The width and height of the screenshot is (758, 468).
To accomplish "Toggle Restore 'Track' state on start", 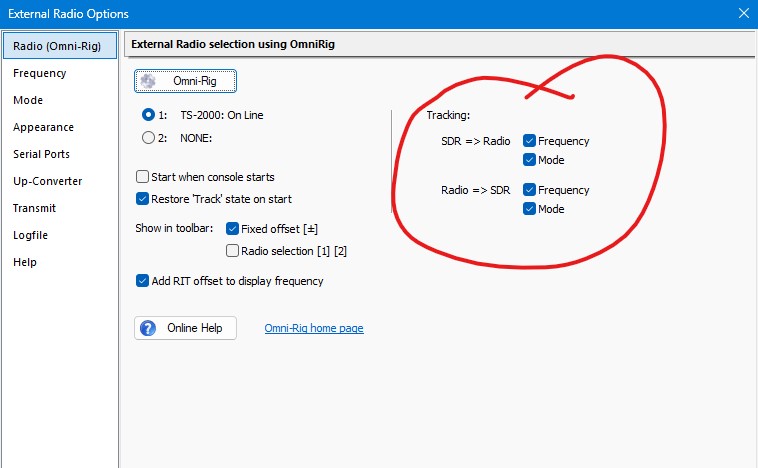I will pos(142,199).
